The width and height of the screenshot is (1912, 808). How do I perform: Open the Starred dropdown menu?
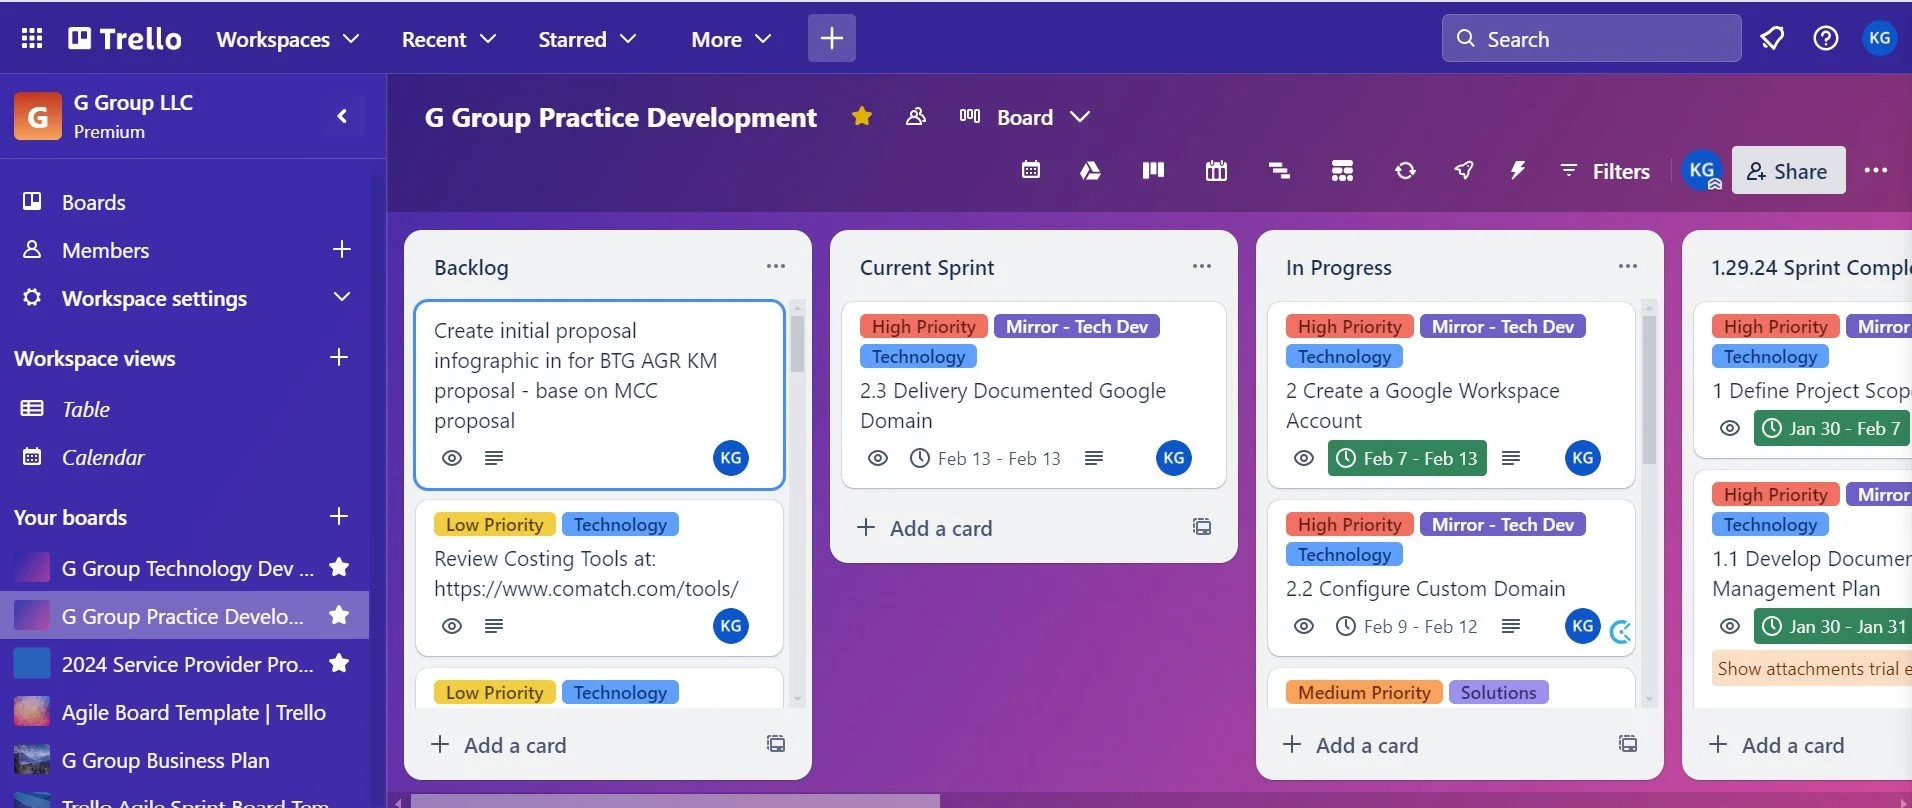[x=587, y=39]
